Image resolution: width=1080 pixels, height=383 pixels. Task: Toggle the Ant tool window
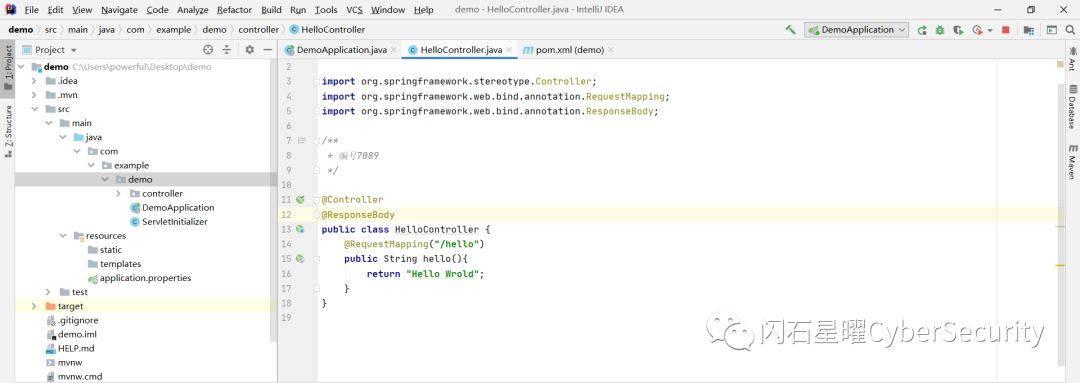pyautogui.click(x=1072, y=58)
